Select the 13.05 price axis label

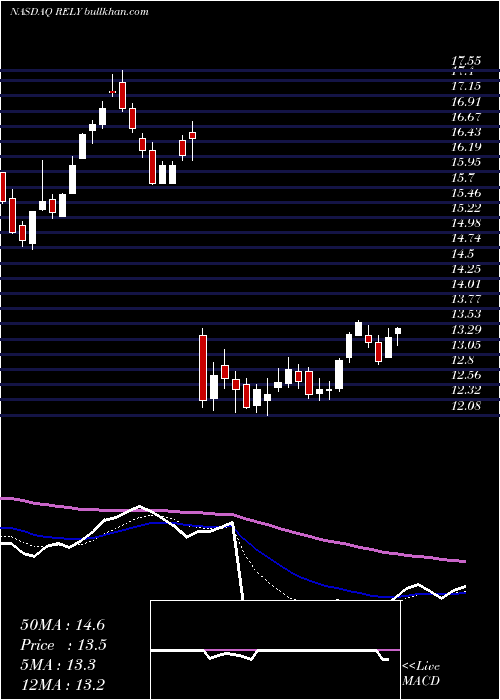pyautogui.click(x=466, y=345)
